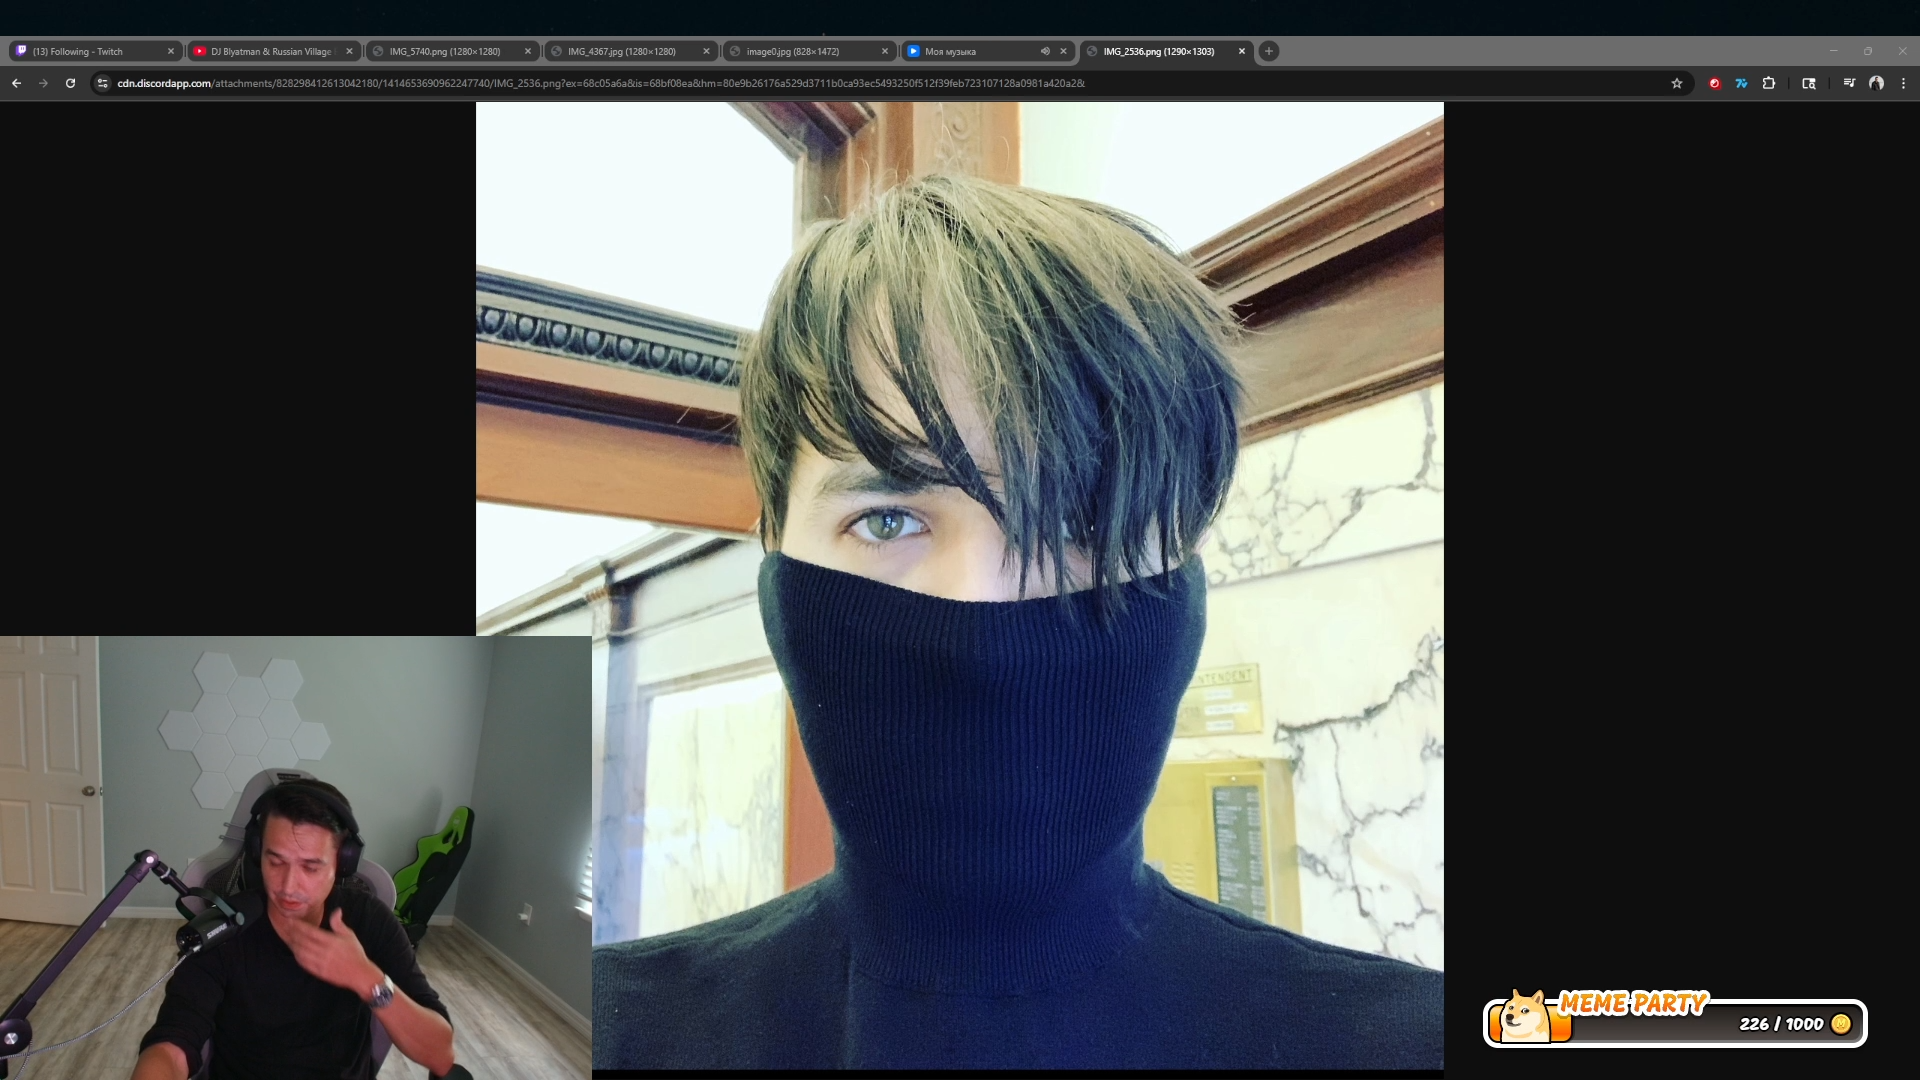The image size is (1920, 1080).
Task: Open the 7TV extension icon
Action: point(1741,83)
